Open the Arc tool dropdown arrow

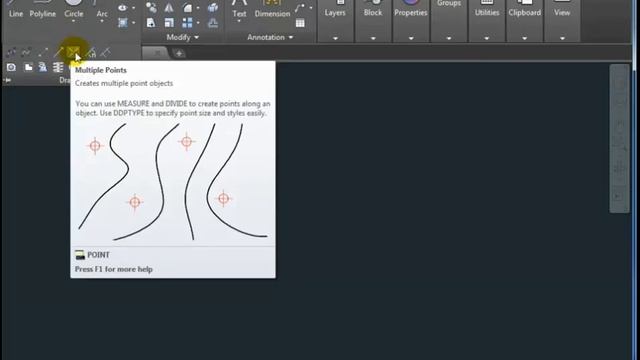coord(102,21)
